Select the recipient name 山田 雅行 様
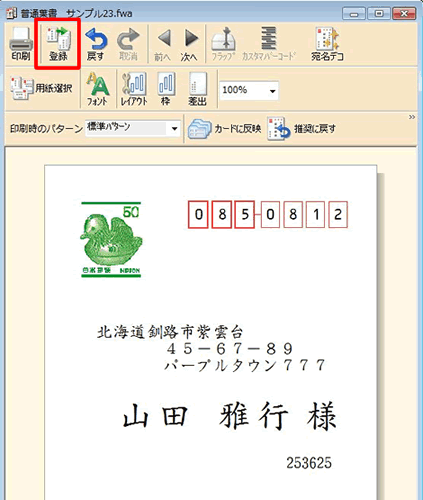The width and height of the screenshot is (423, 500). (x=229, y=416)
